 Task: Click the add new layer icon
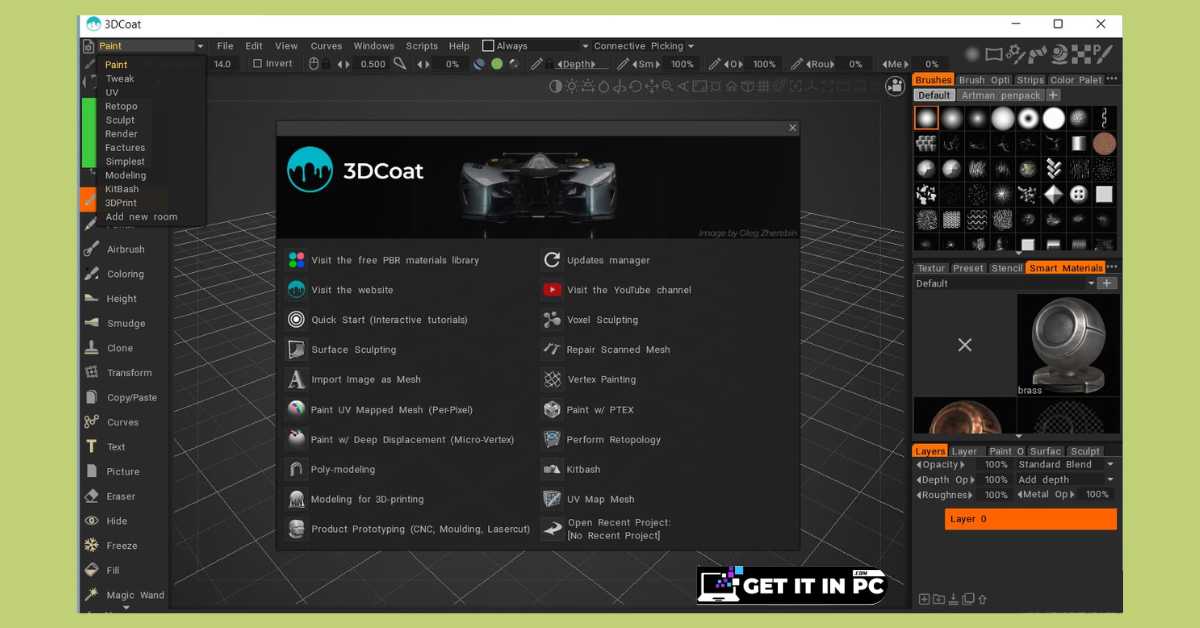pyautogui.click(x=923, y=599)
